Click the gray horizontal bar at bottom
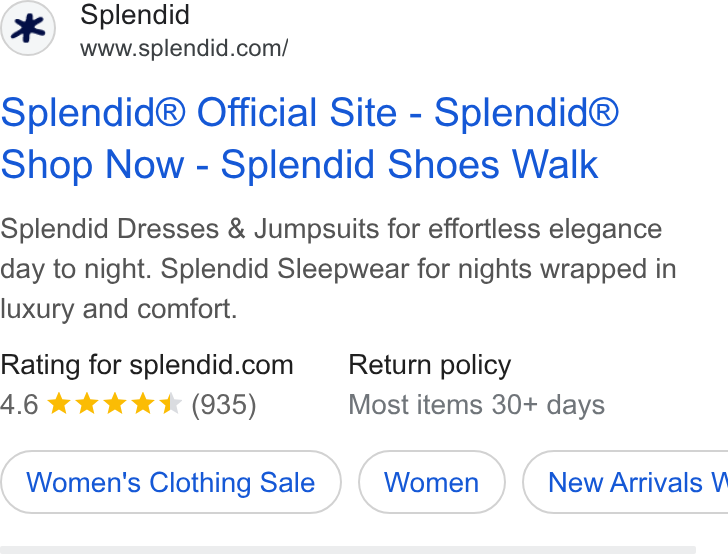The height and width of the screenshot is (554, 728). [x=348, y=550]
